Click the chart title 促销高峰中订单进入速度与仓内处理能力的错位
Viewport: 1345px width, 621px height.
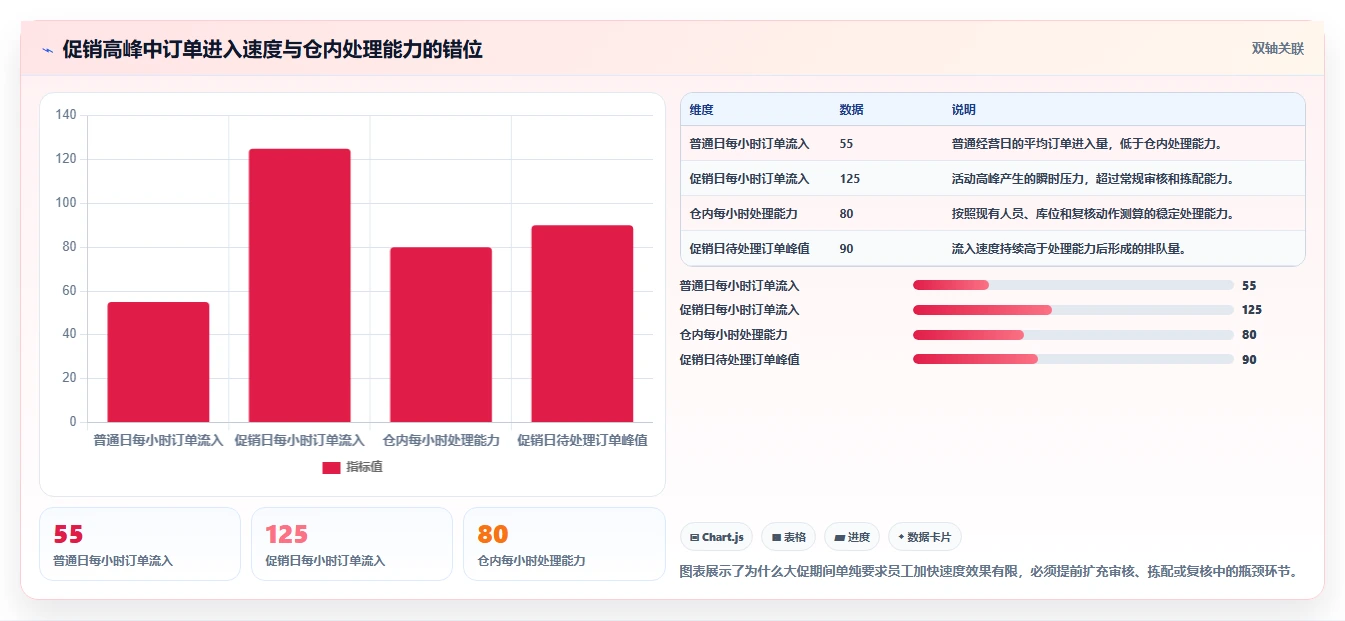pyautogui.click(x=272, y=50)
